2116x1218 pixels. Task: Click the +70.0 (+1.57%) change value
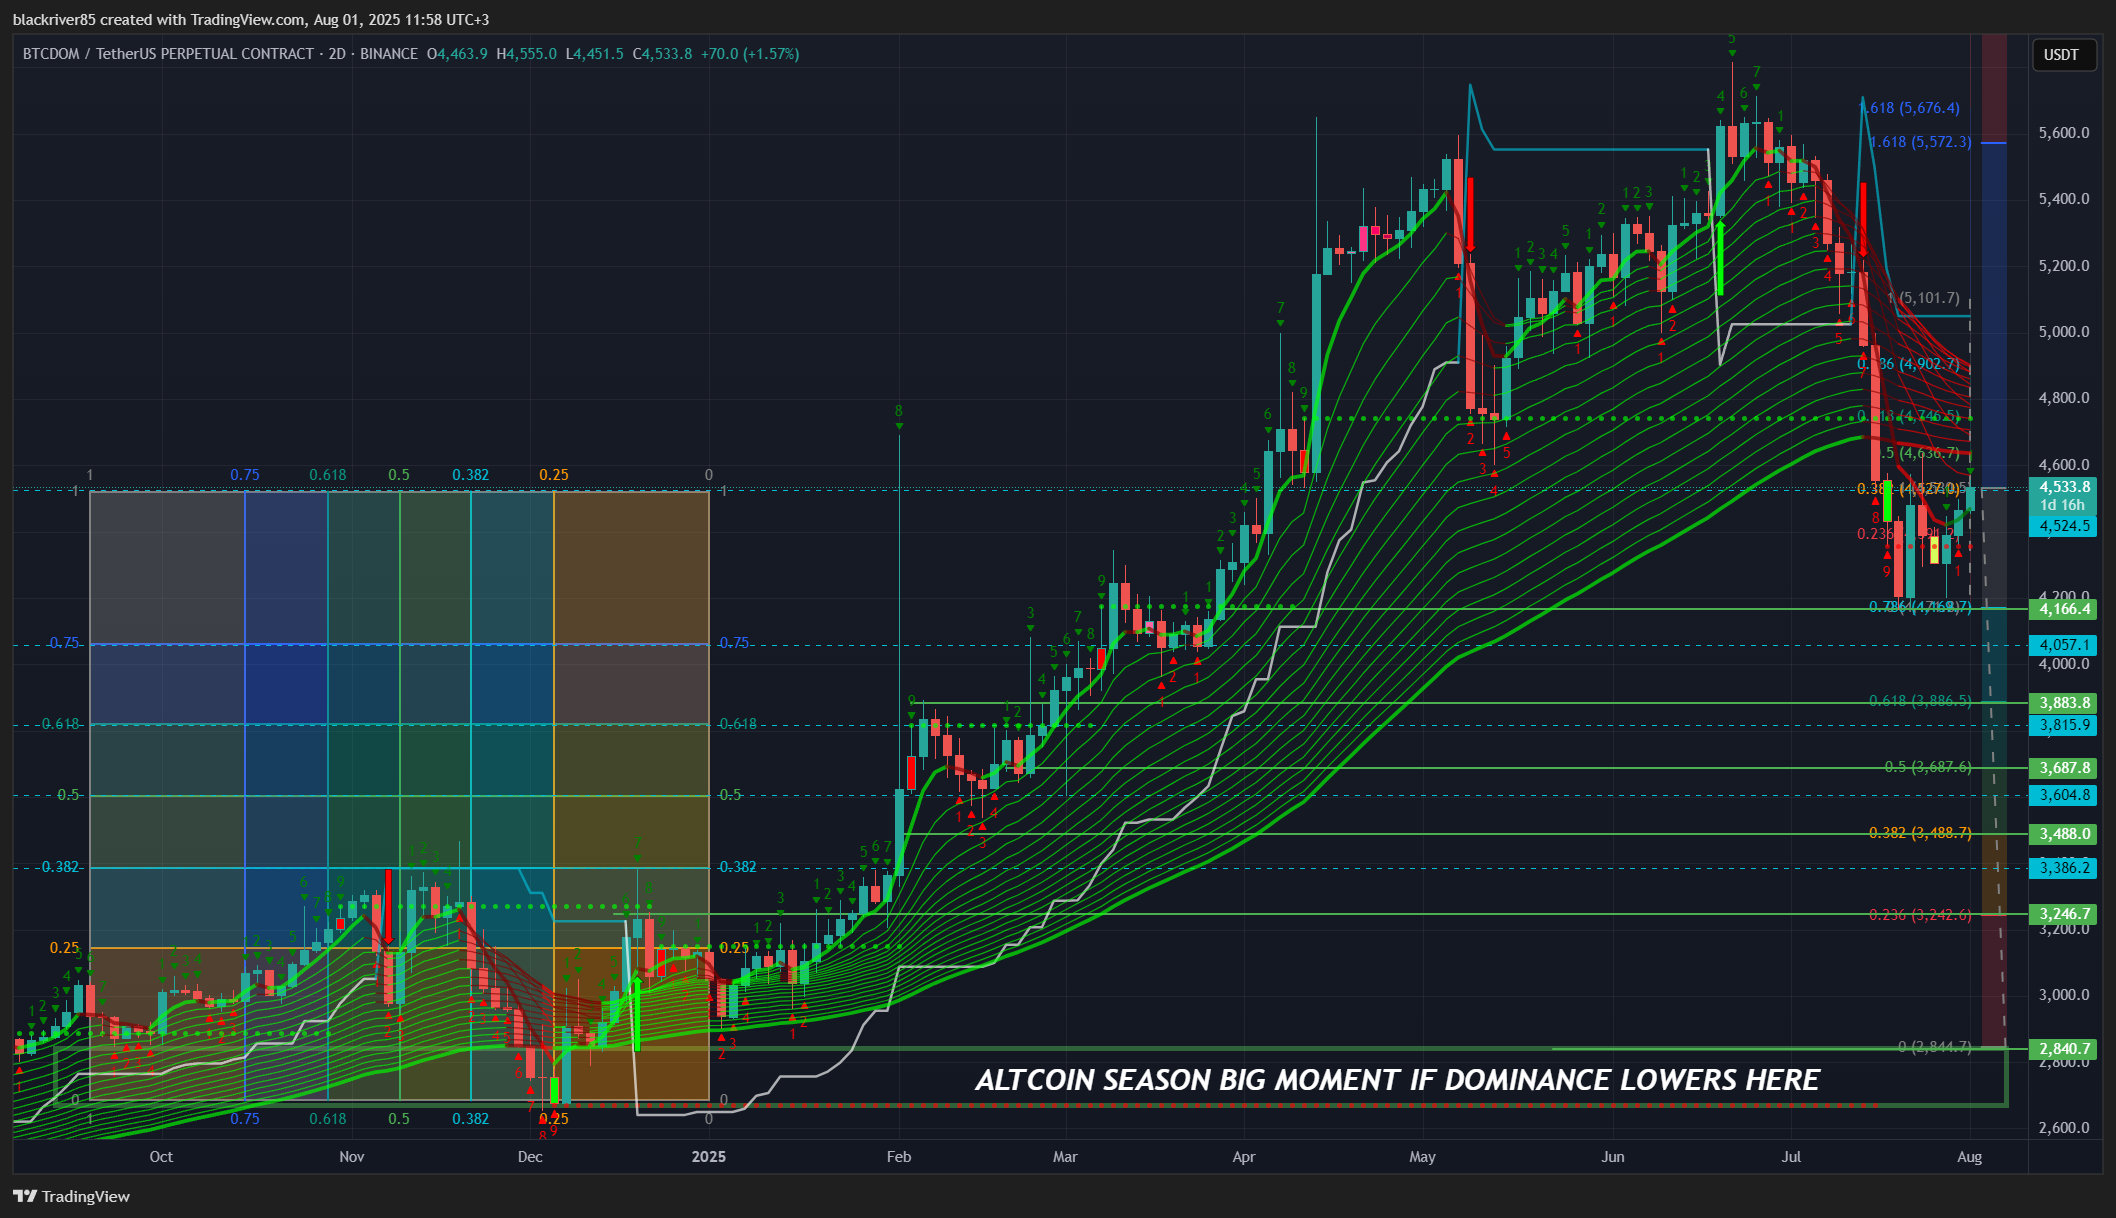point(750,54)
